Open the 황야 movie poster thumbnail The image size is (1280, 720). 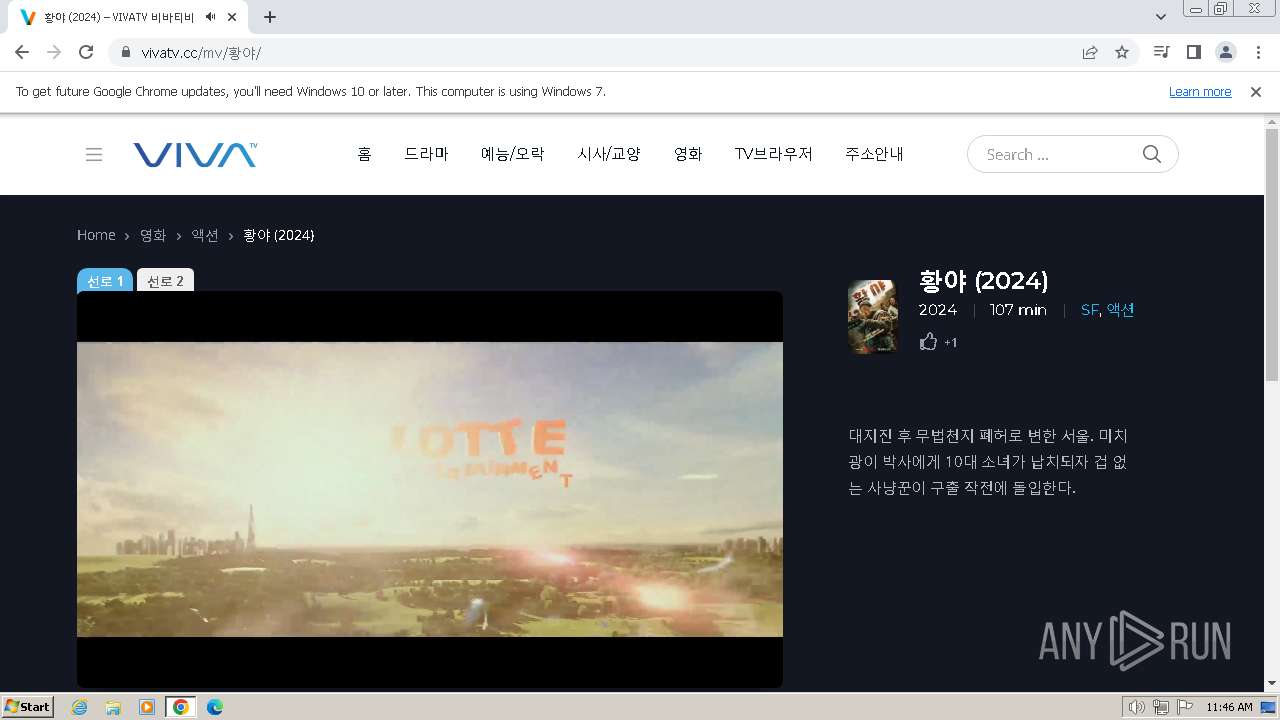pyautogui.click(x=873, y=317)
